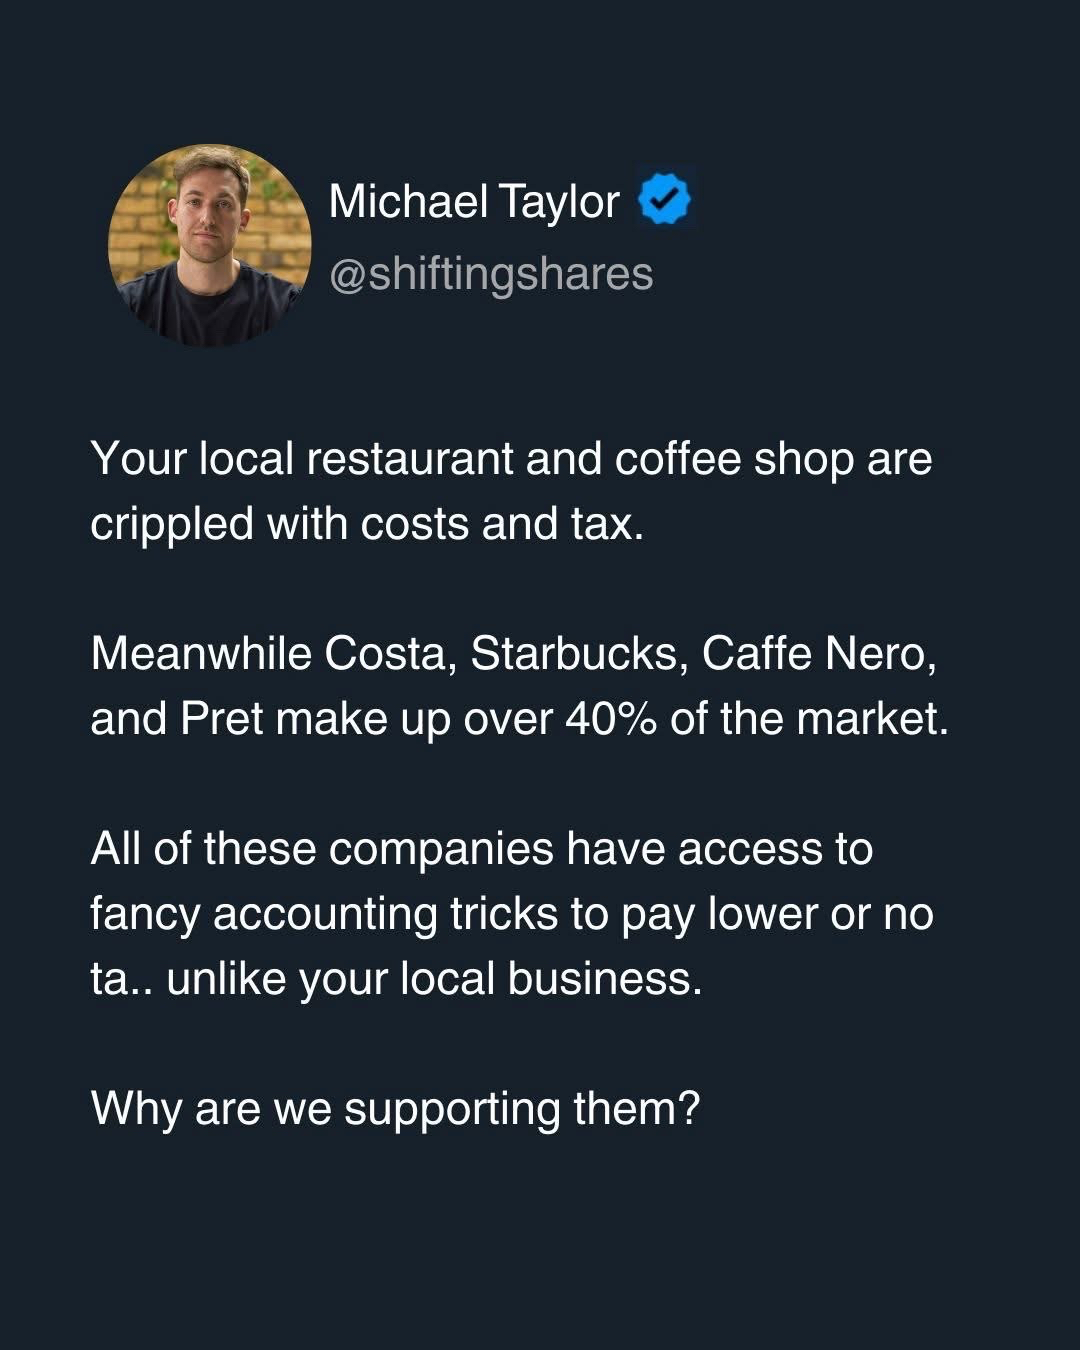1080x1350 pixels.
Task: Click the Michael Taylor display name
Action: [474, 202]
